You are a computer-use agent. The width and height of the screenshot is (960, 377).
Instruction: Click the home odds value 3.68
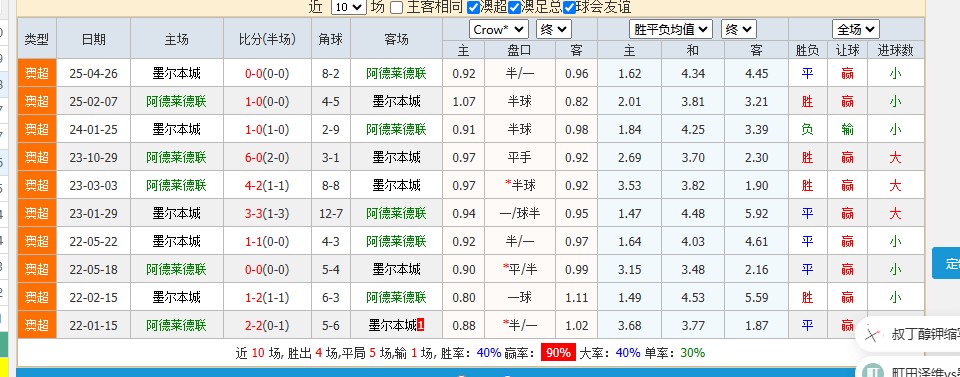coord(630,325)
